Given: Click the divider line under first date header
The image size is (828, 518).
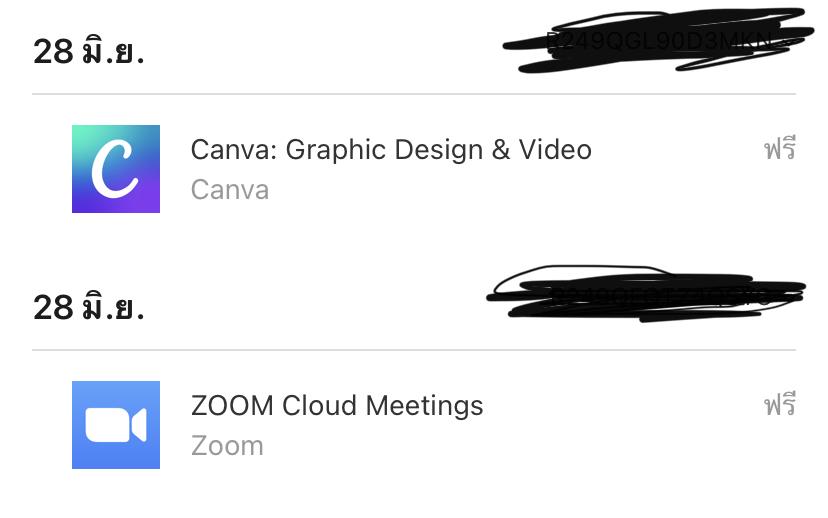Looking at the screenshot, I should [x=414, y=94].
